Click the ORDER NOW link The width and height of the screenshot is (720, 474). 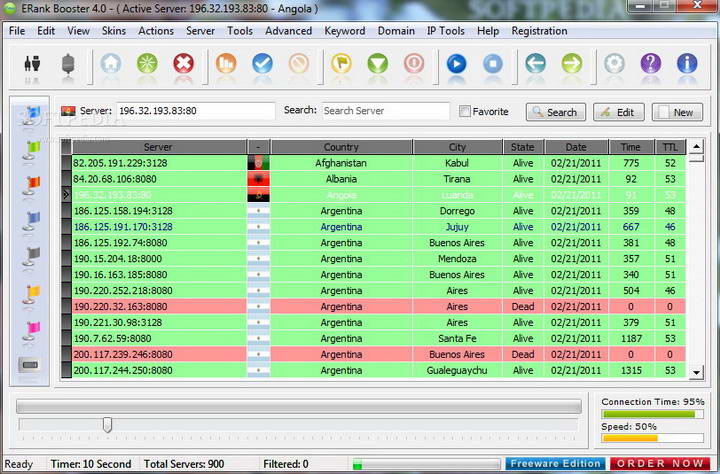coord(659,463)
